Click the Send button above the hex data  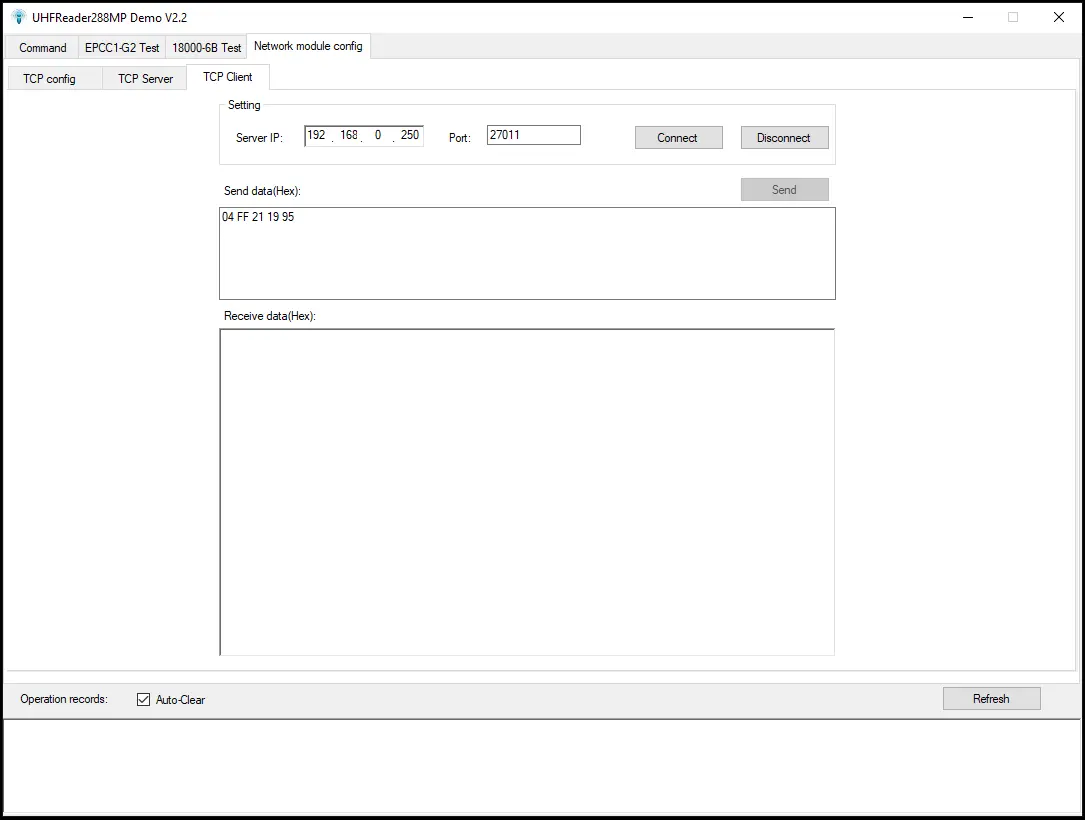pyautogui.click(x=784, y=190)
